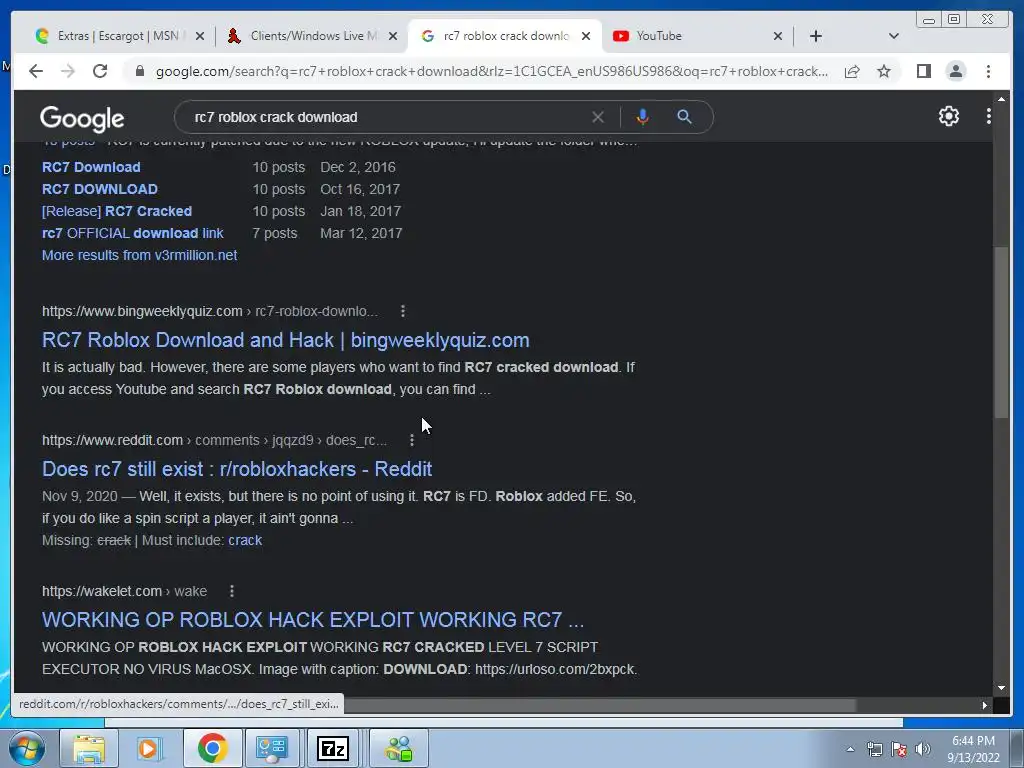Close the rc7 roblox crack tab
Screen dimensions: 1024x768
[x=586, y=36]
